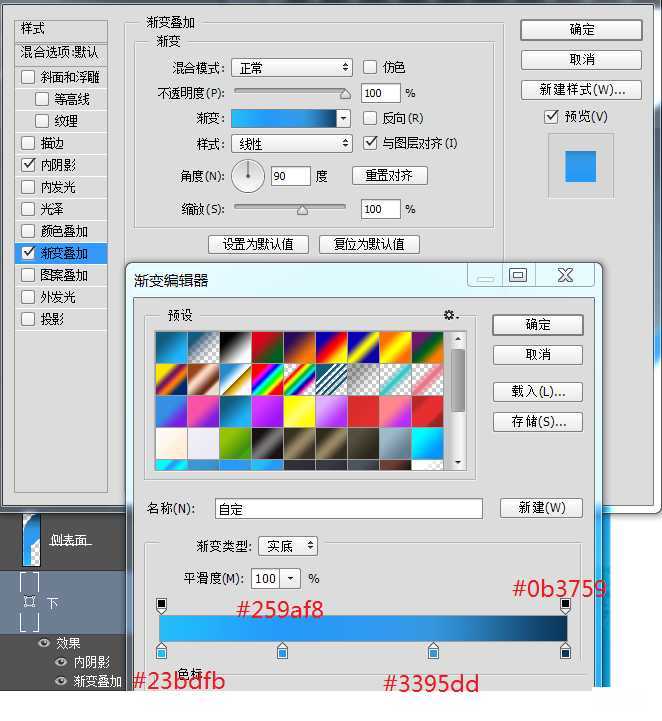Screen dimensions: 662x721
Task: Toggle visibility of 内阴影 effect
Action: [x=61, y=662]
